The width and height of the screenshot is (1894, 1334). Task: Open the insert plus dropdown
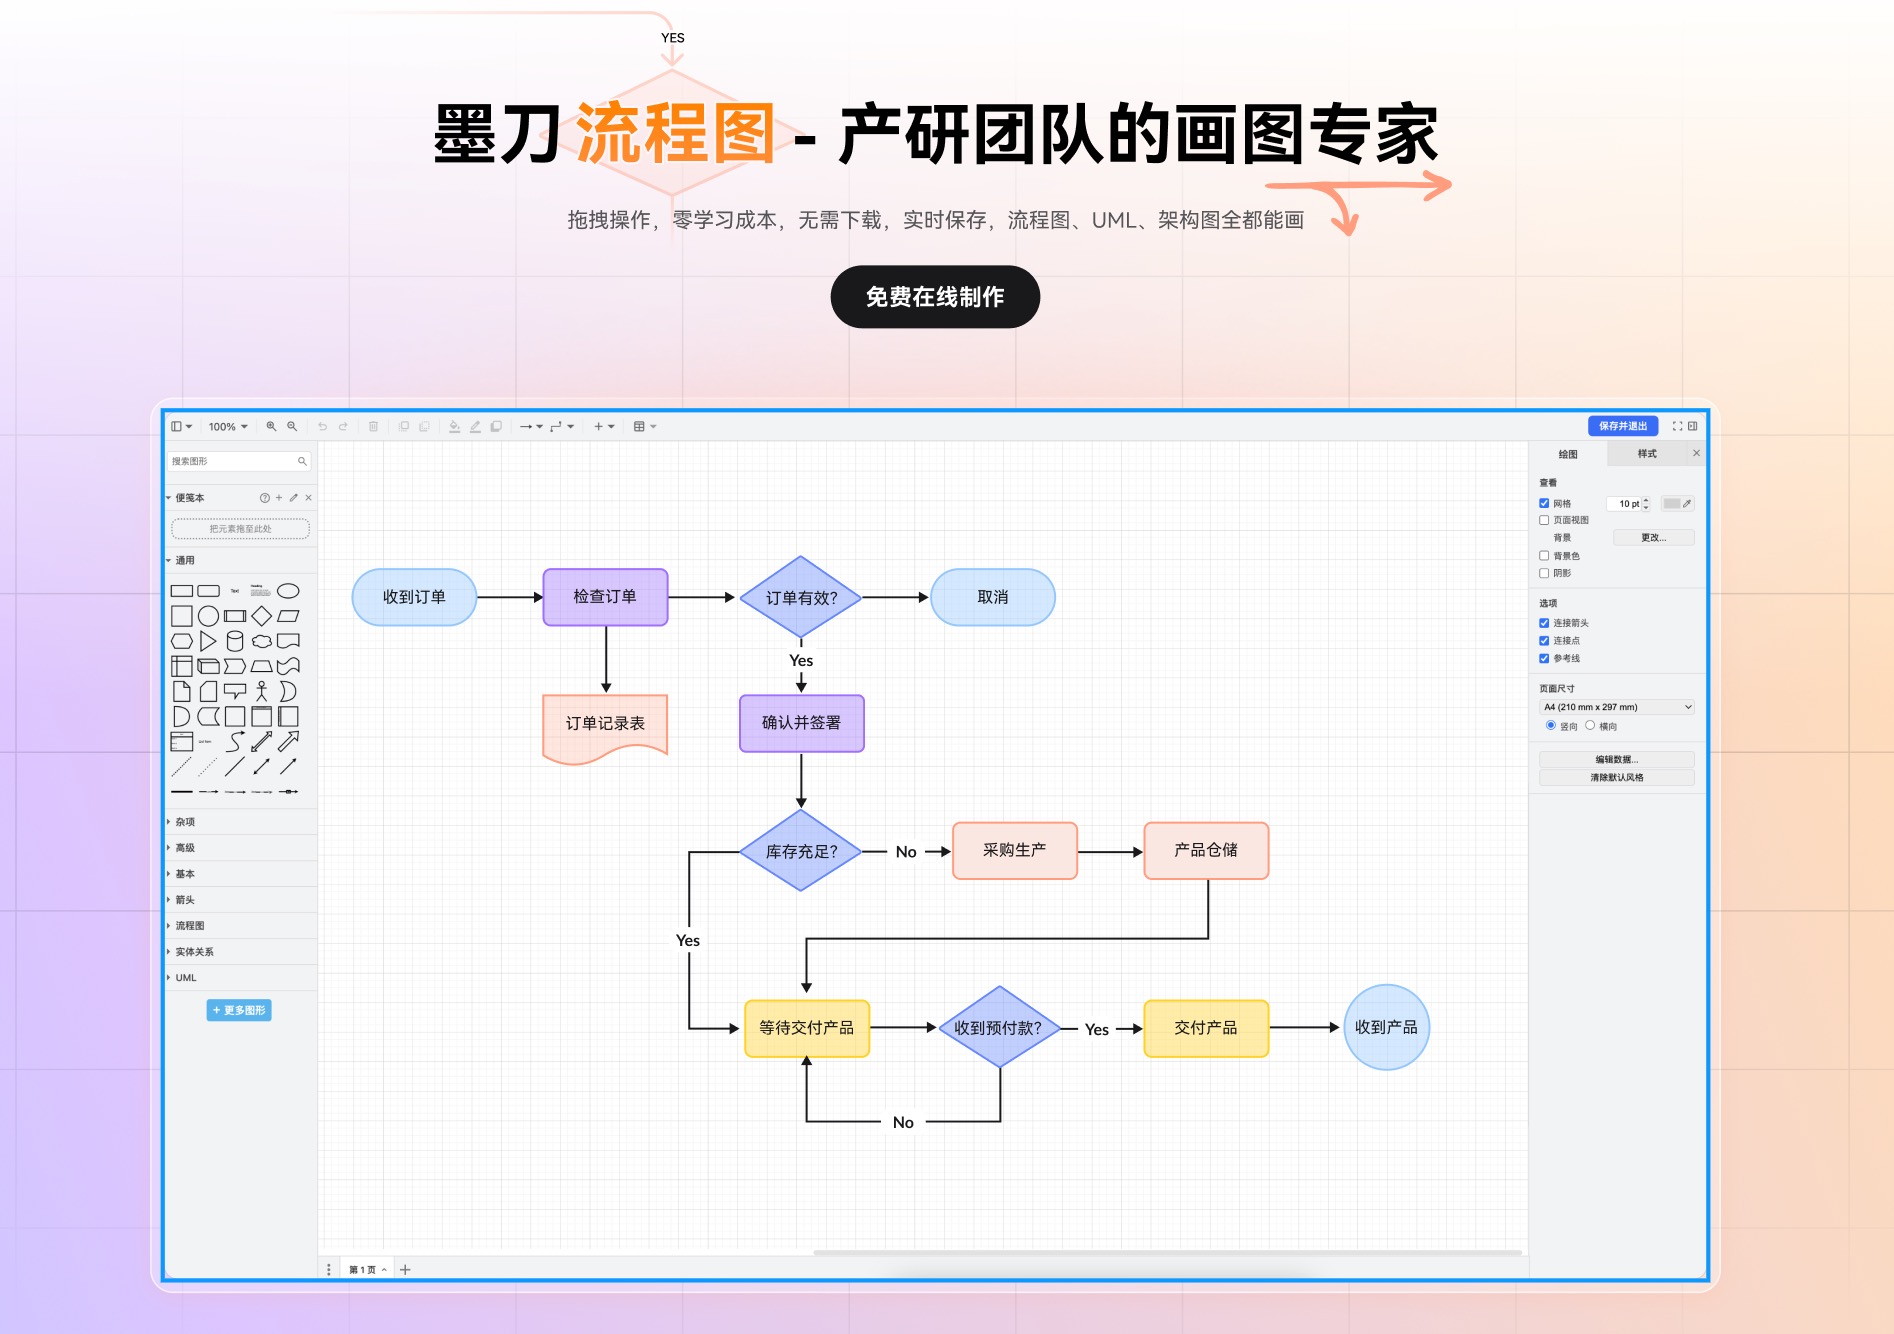tap(604, 426)
